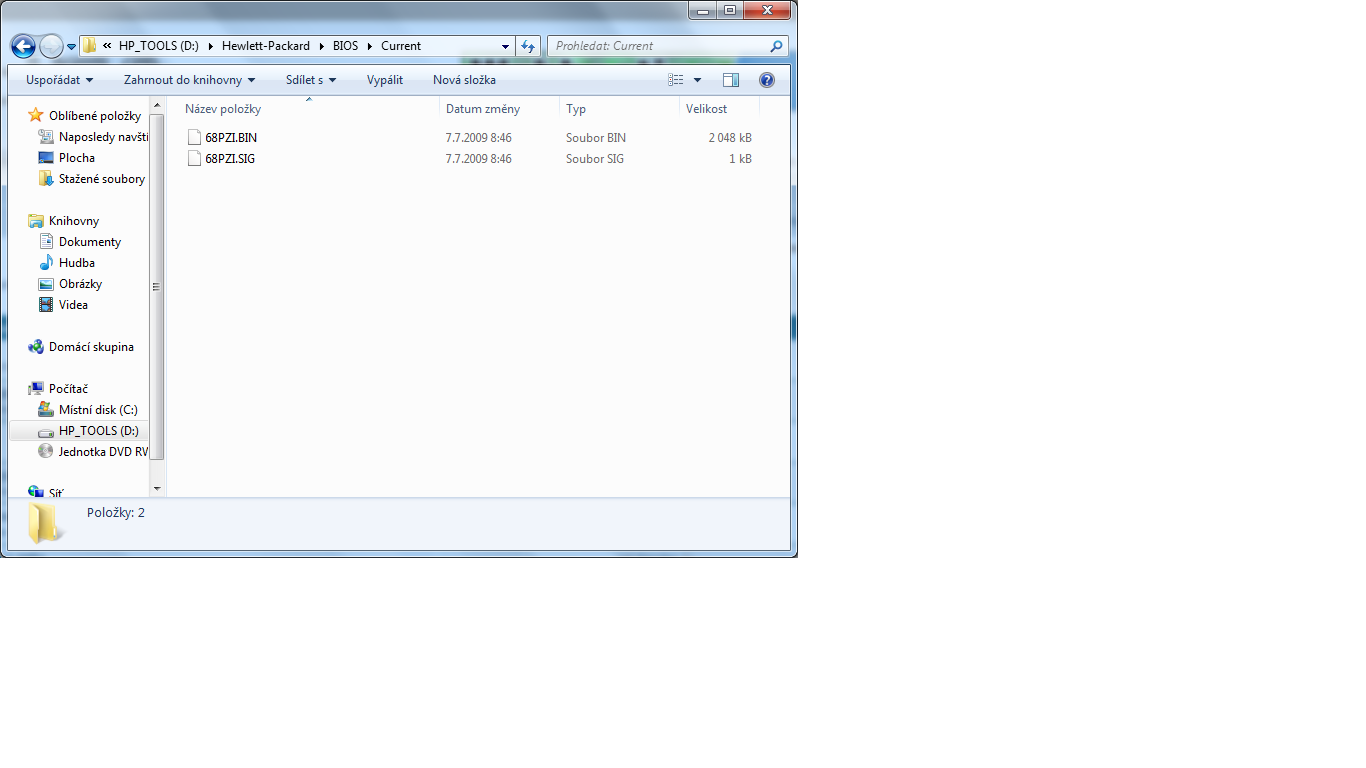Click the Videa film icon

[46, 305]
